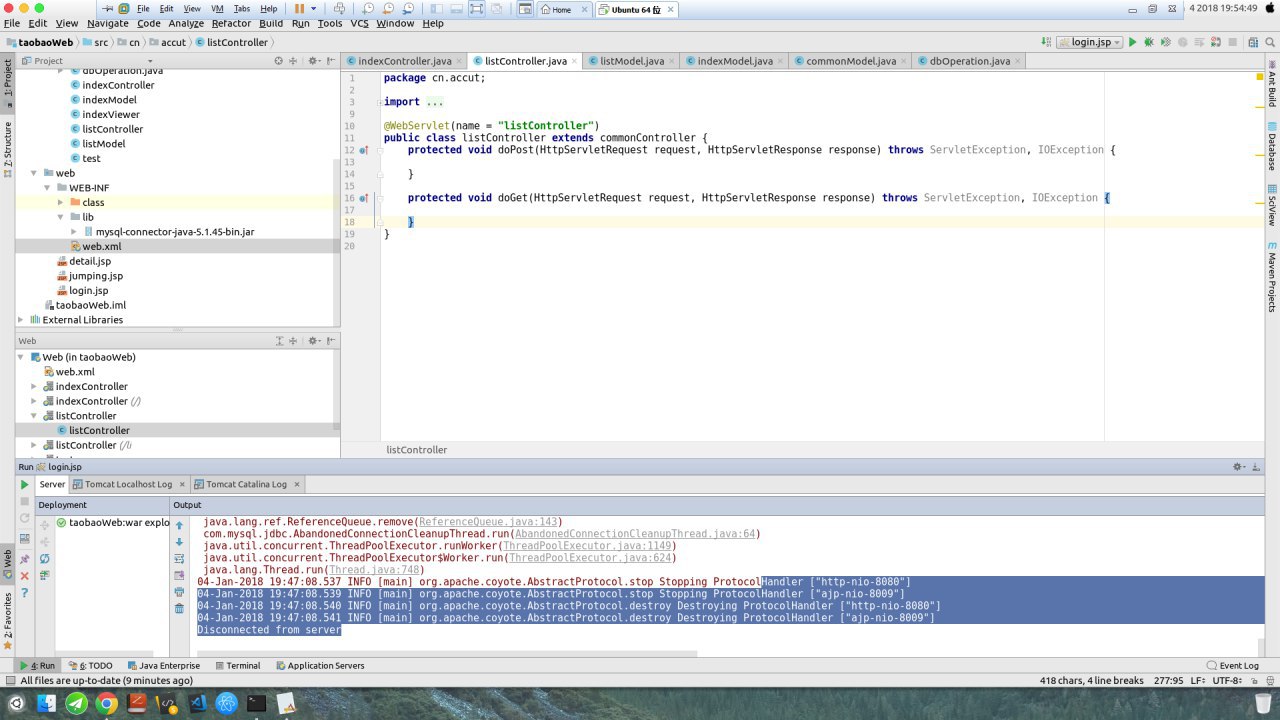The width and height of the screenshot is (1280, 720).
Task: Expand the External Libraries tree node
Action: tap(22, 320)
